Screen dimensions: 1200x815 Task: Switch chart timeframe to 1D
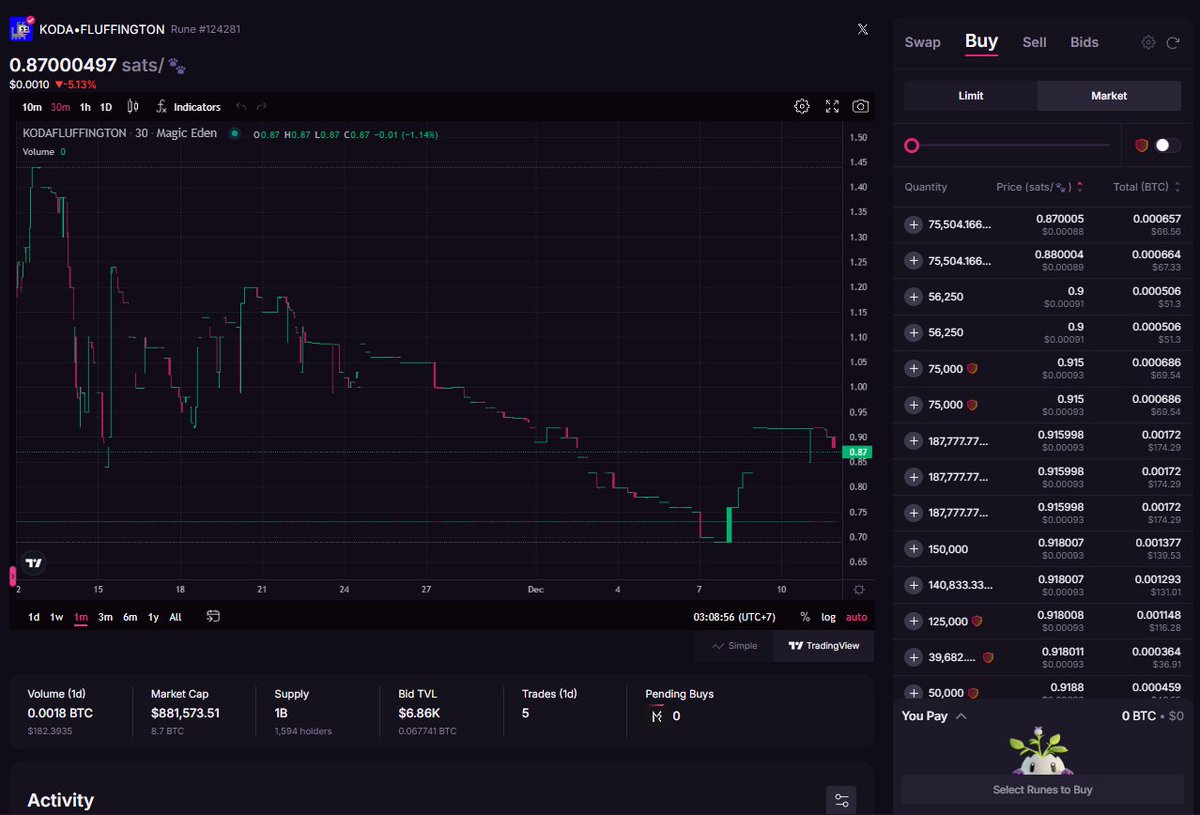point(105,106)
